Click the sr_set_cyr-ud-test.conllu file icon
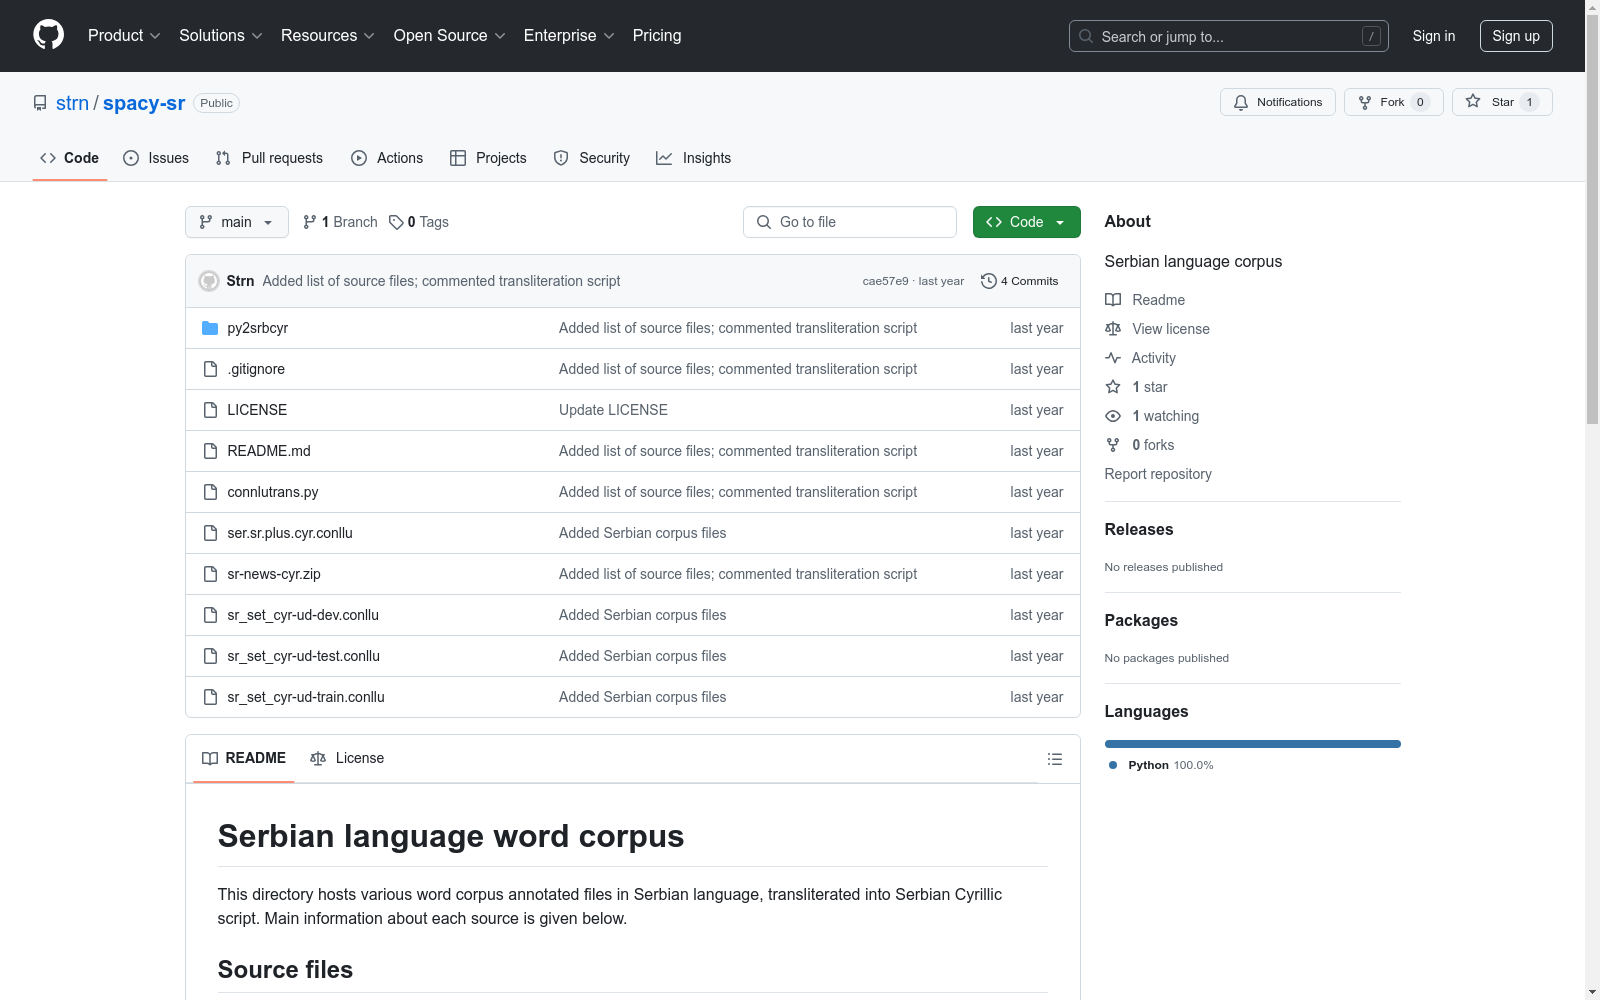The height and width of the screenshot is (1000, 1600). click(210, 656)
